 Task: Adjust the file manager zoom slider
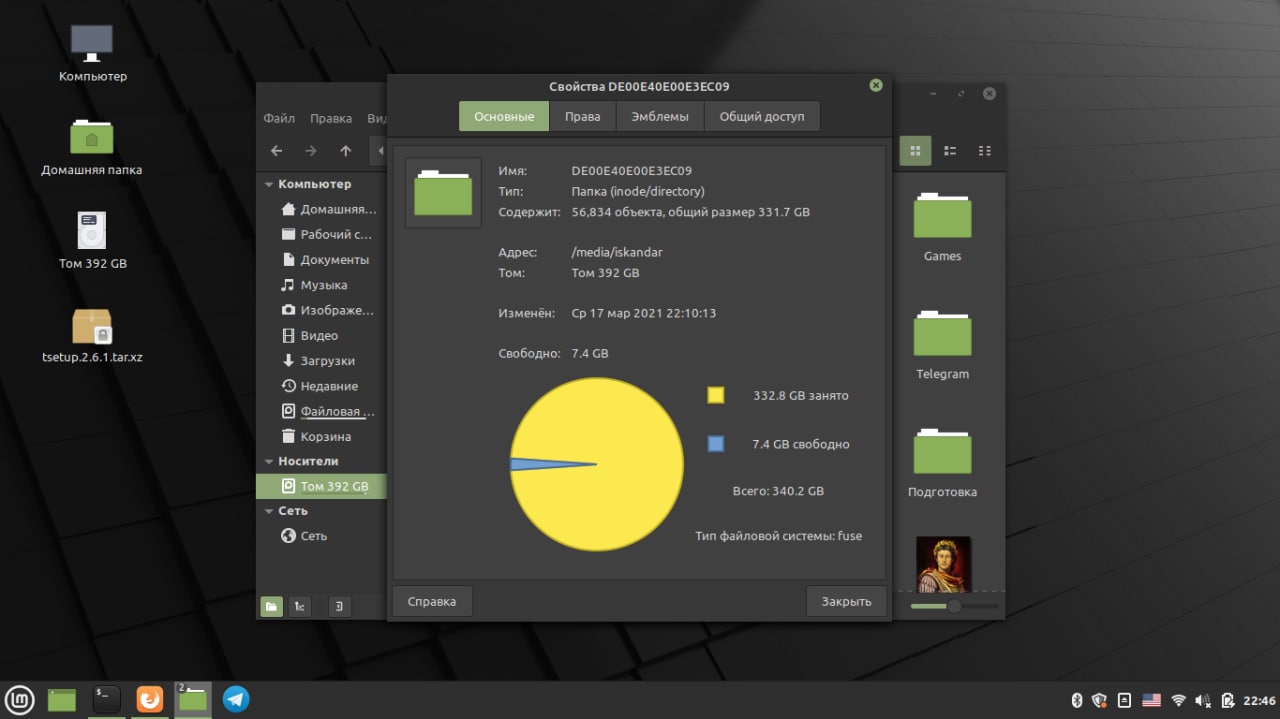point(954,606)
